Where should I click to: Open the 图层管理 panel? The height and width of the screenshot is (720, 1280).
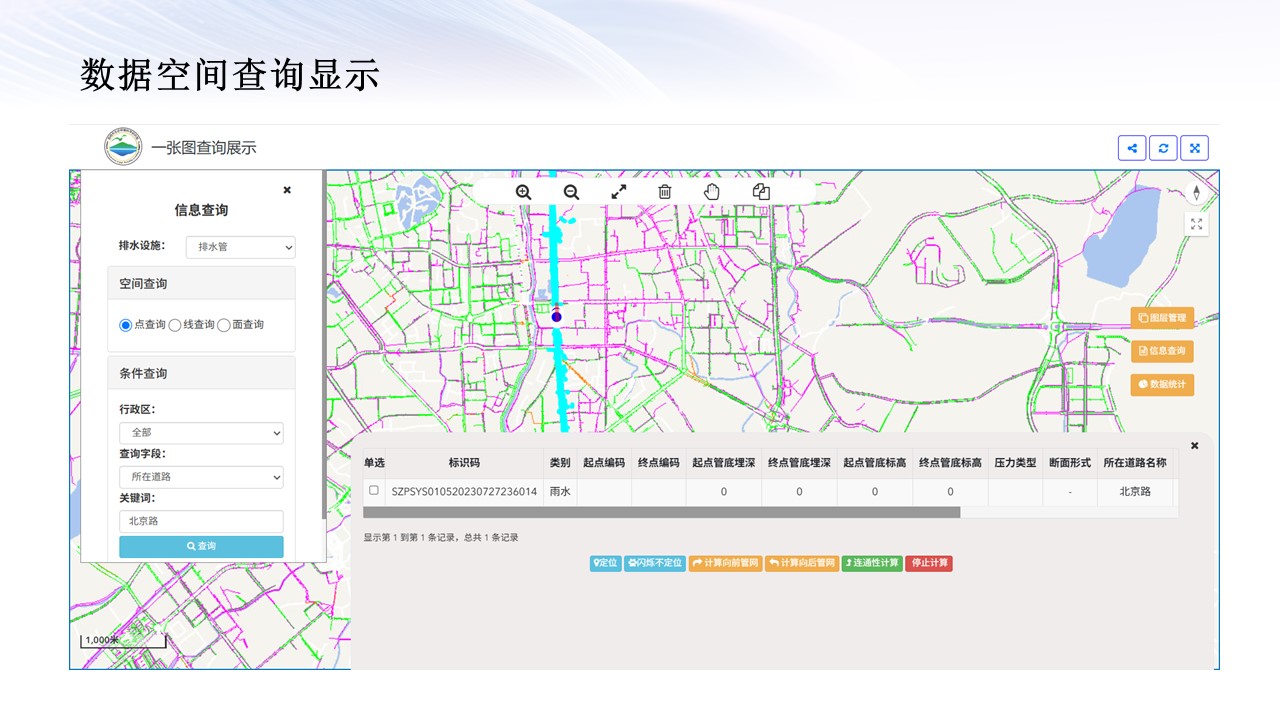tap(1162, 318)
